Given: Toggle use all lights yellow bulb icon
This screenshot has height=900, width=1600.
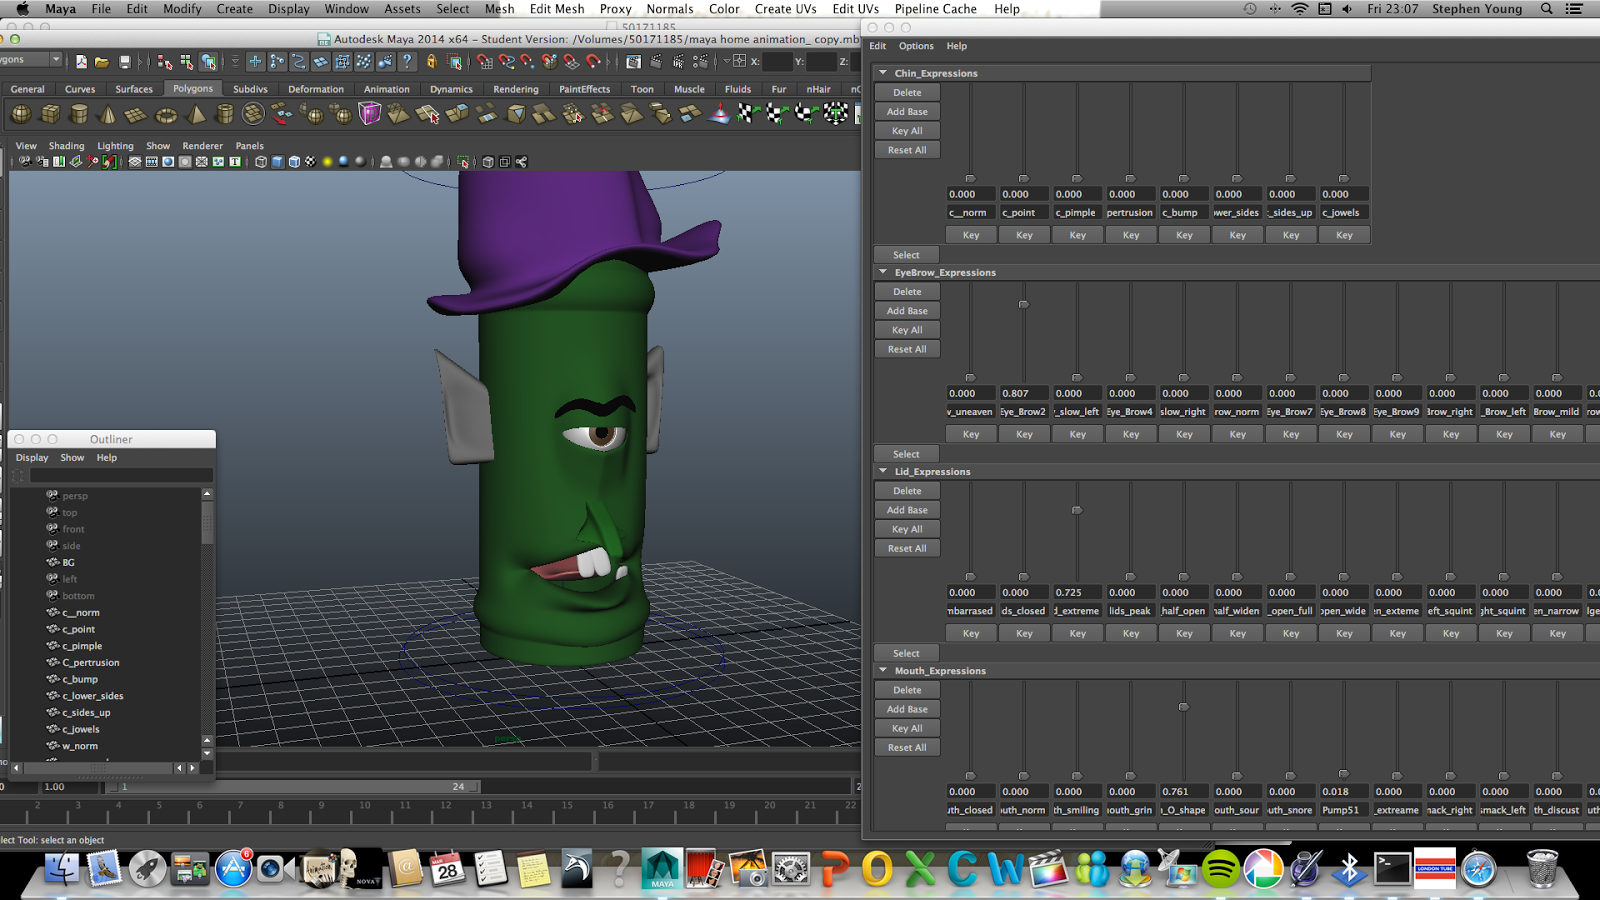Looking at the screenshot, I should point(327,161).
